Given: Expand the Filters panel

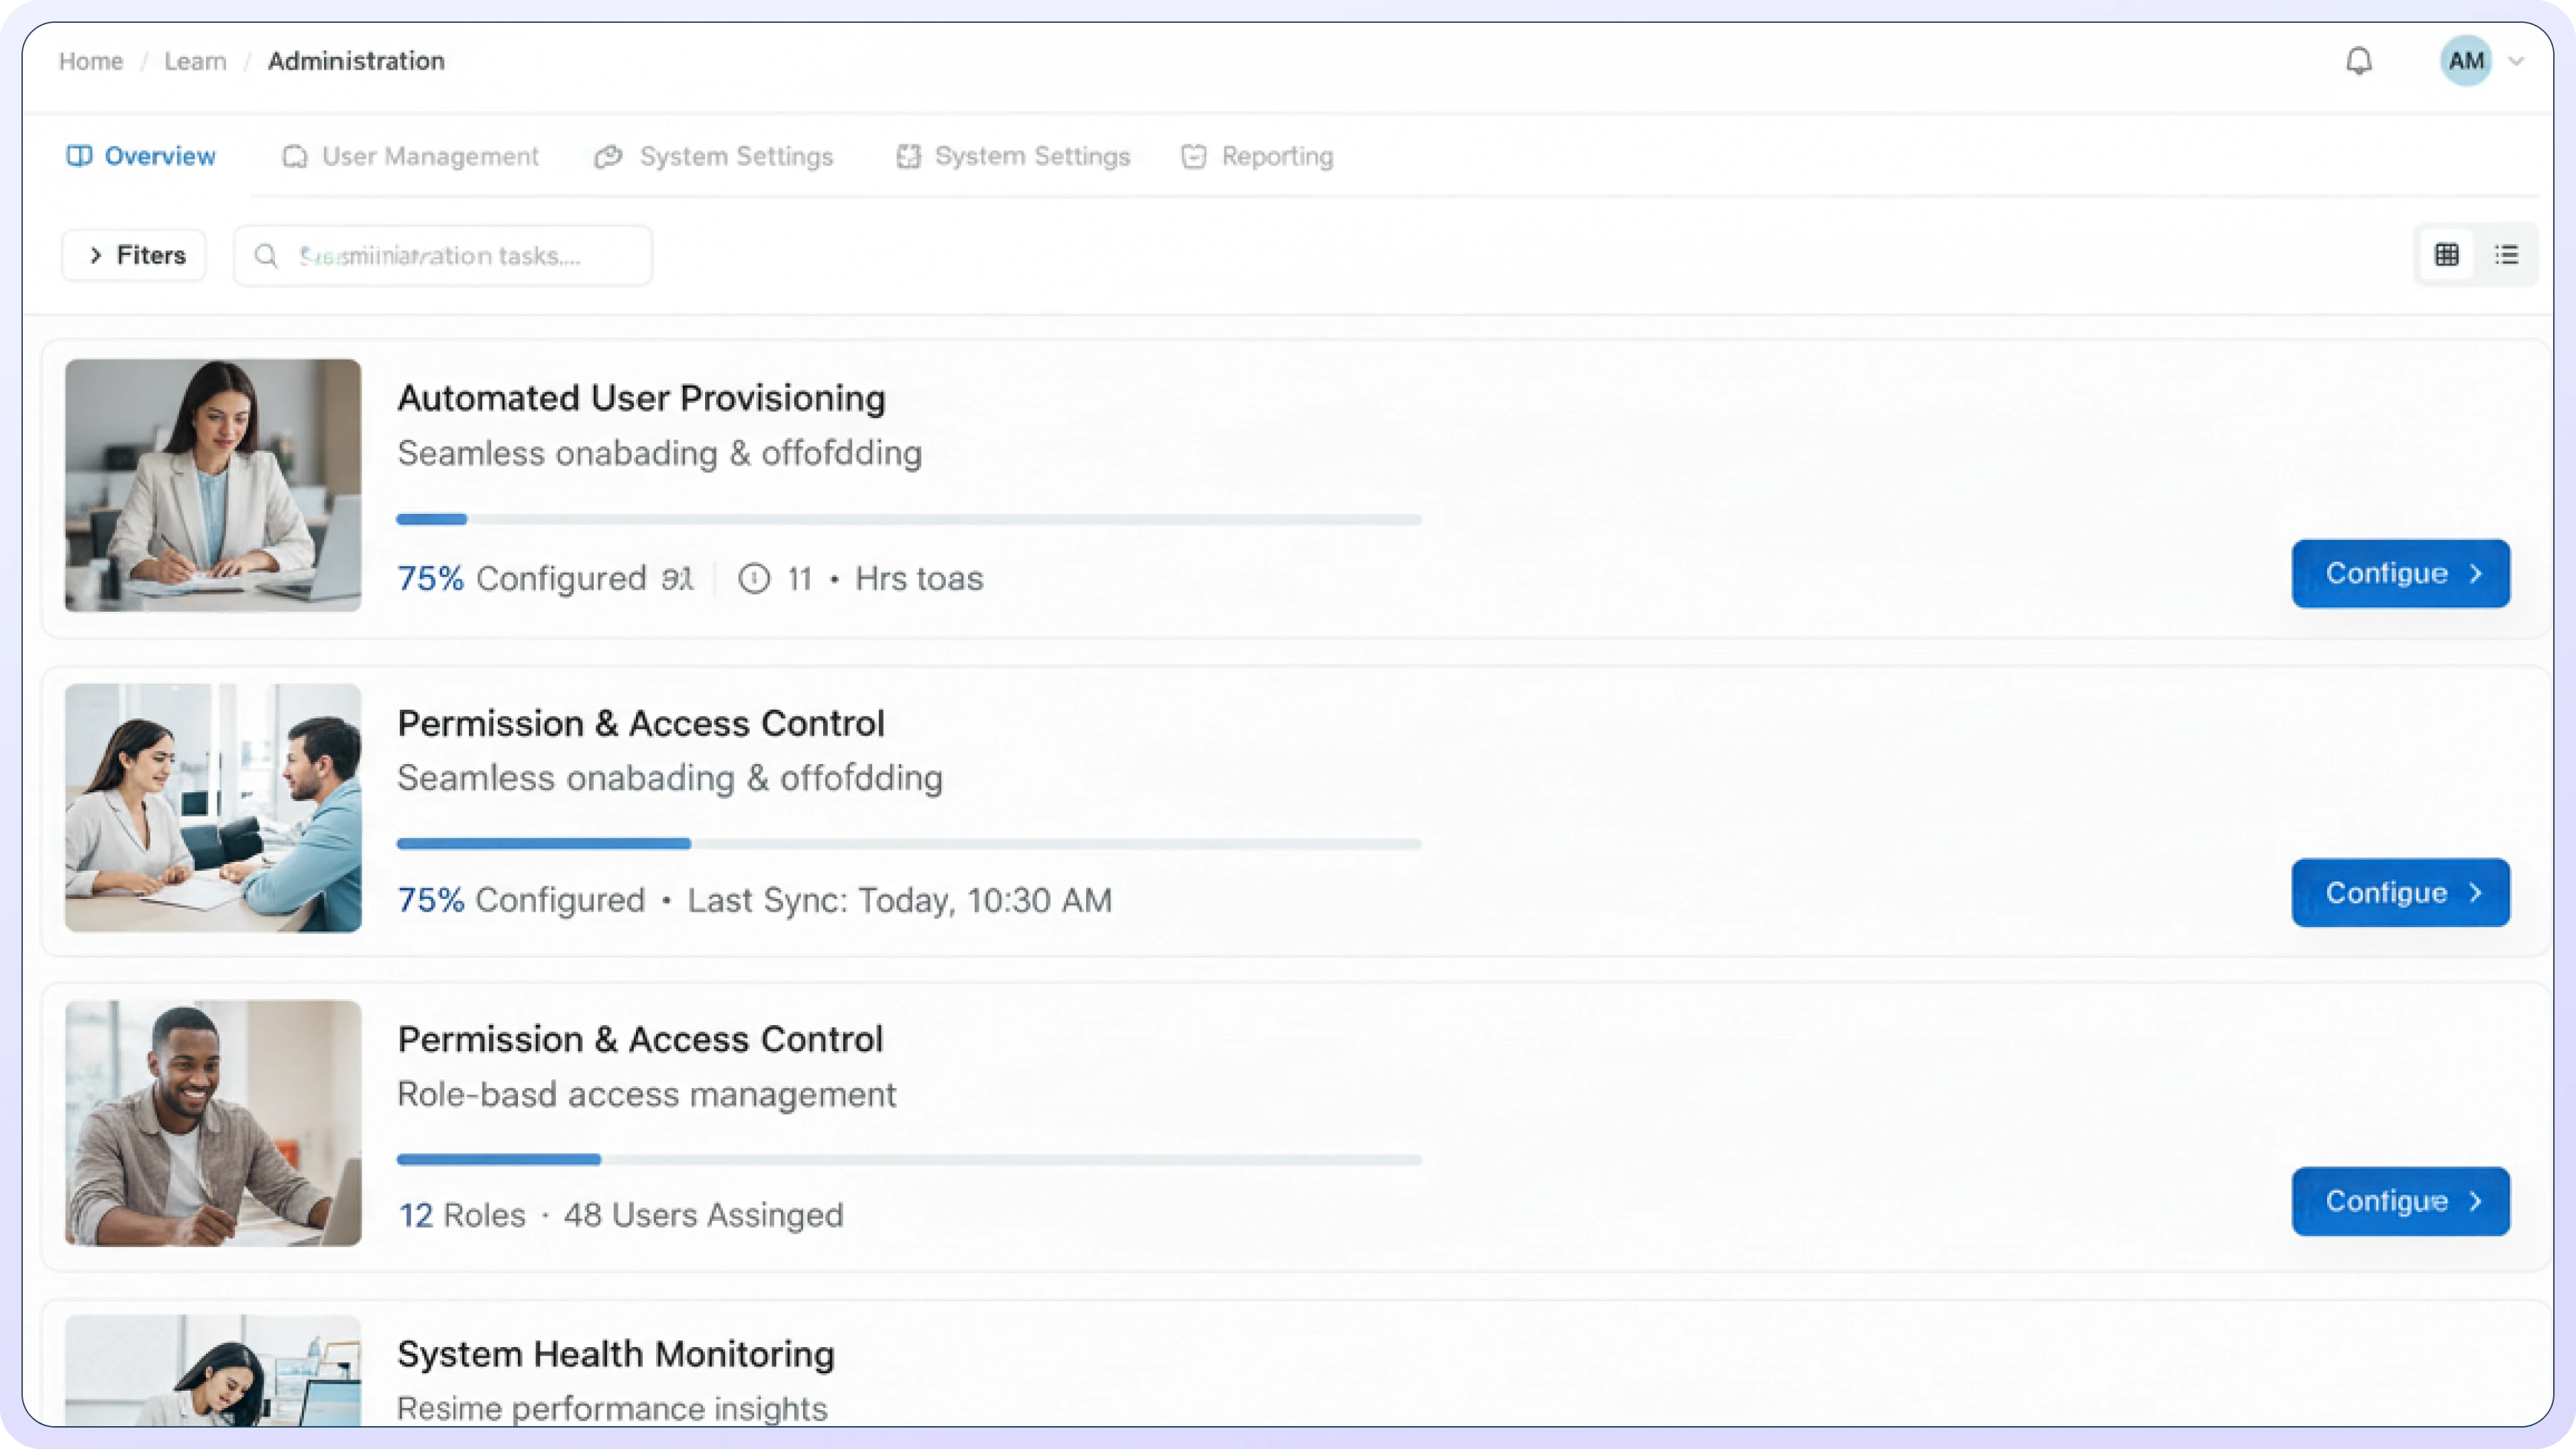Looking at the screenshot, I should pyautogui.click(x=134, y=255).
